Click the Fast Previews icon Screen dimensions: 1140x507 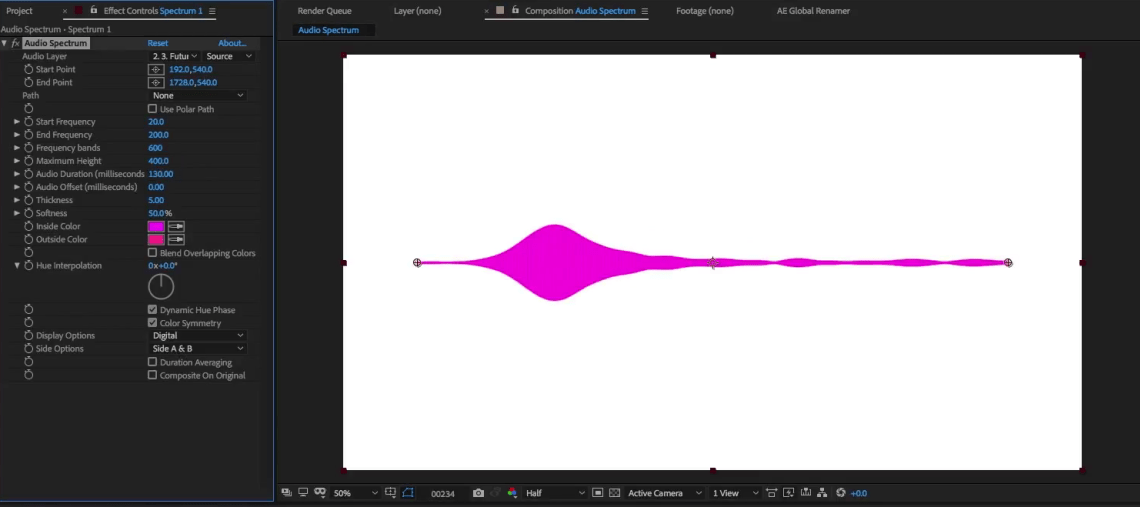pos(788,493)
